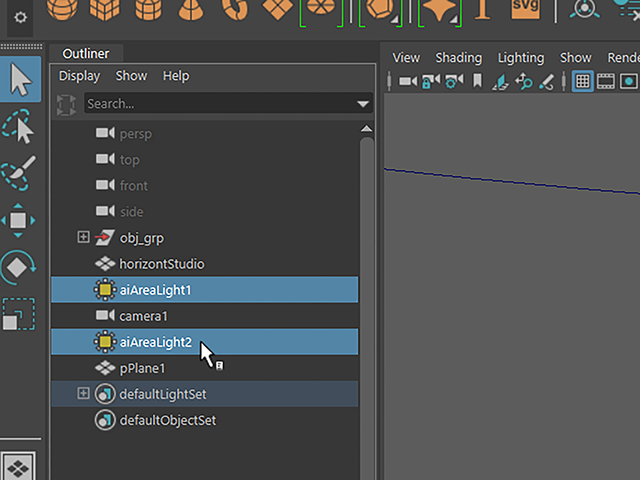Create a polygon plane from shelf

[278, 10]
